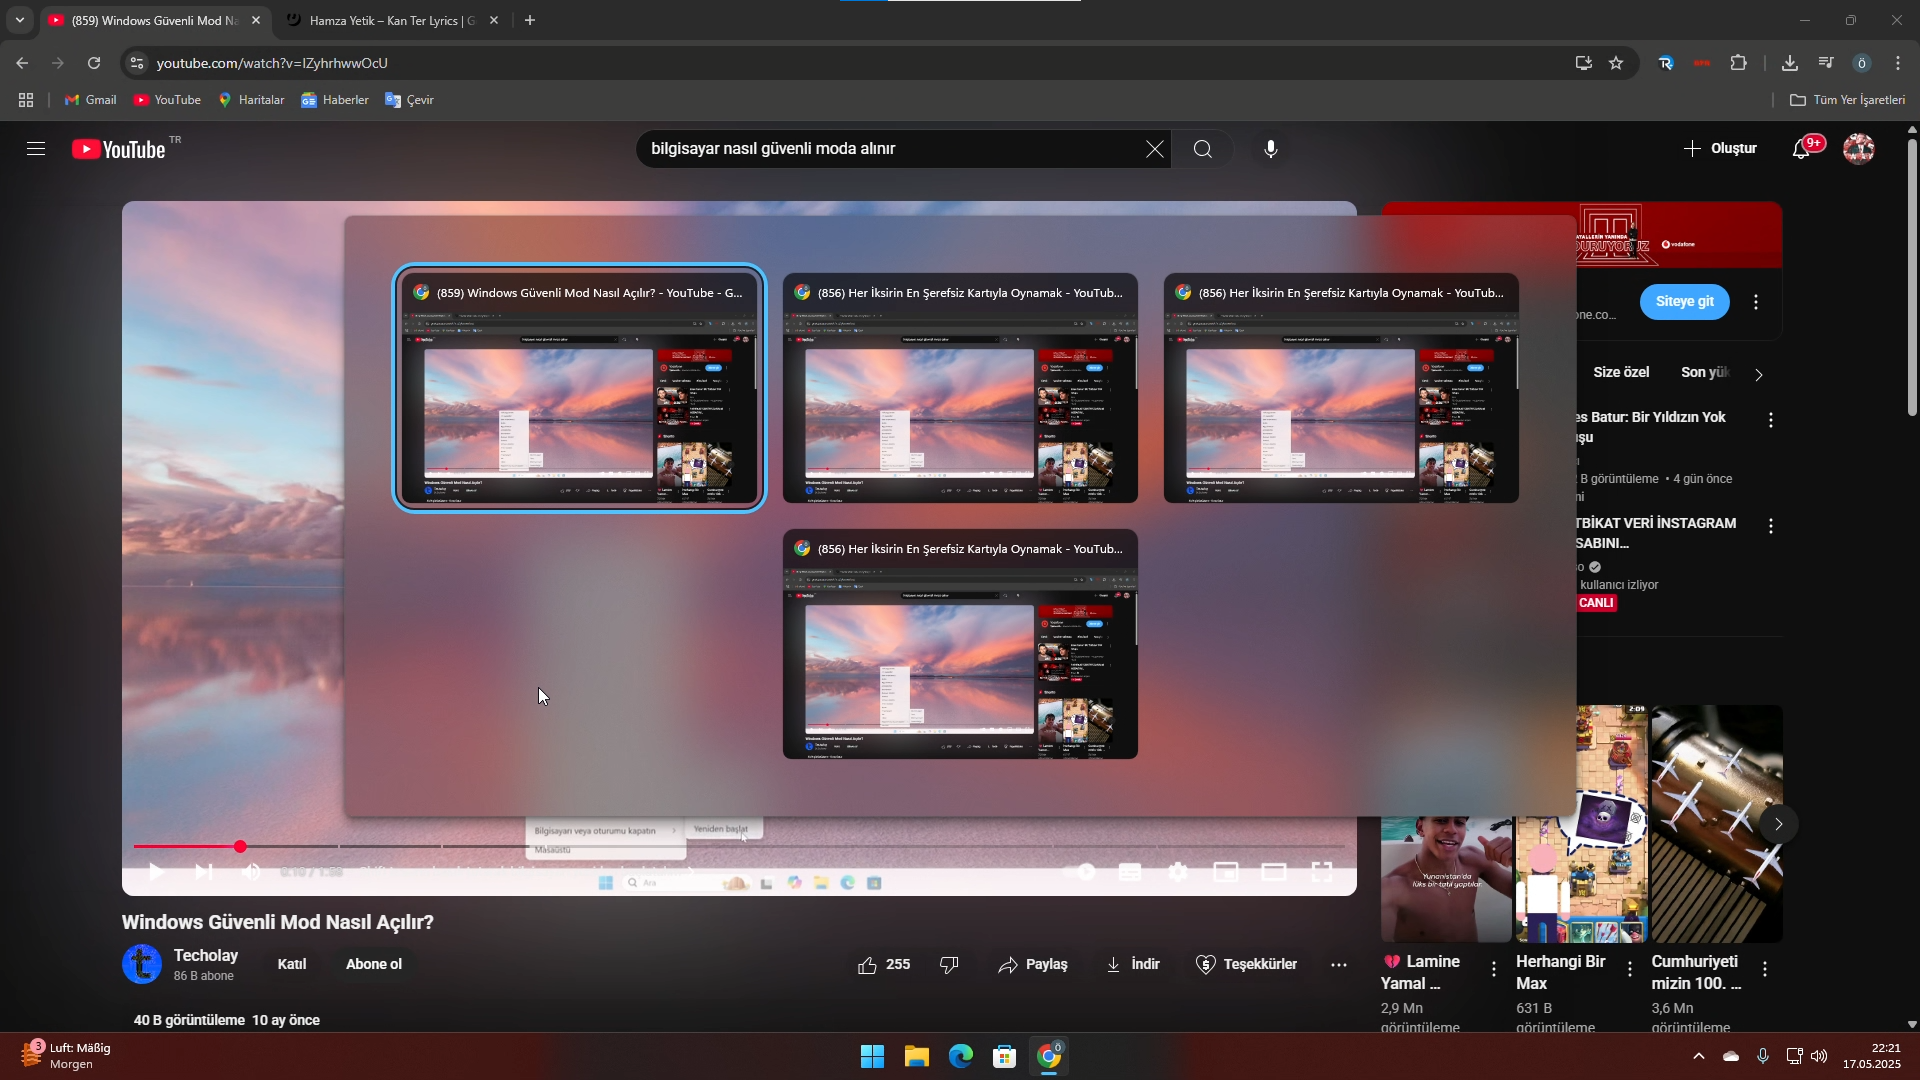Click the Siteye git ad button
Image resolution: width=1920 pixels, height=1080 pixels.
[1684, 301]
